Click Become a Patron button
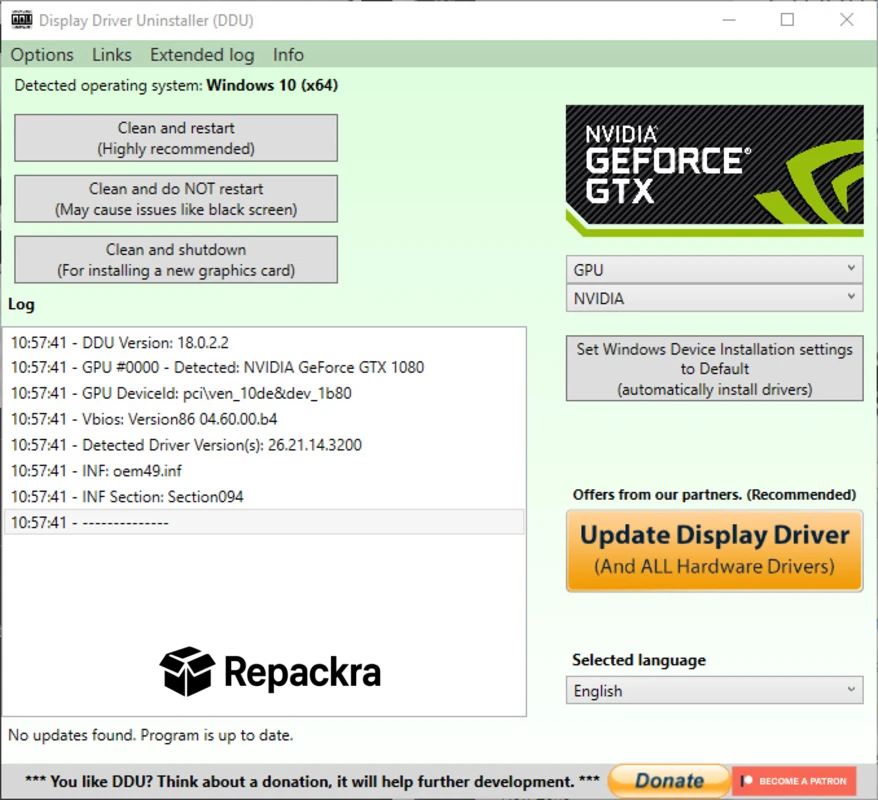The image size is (878, 800). click(794, 780)
